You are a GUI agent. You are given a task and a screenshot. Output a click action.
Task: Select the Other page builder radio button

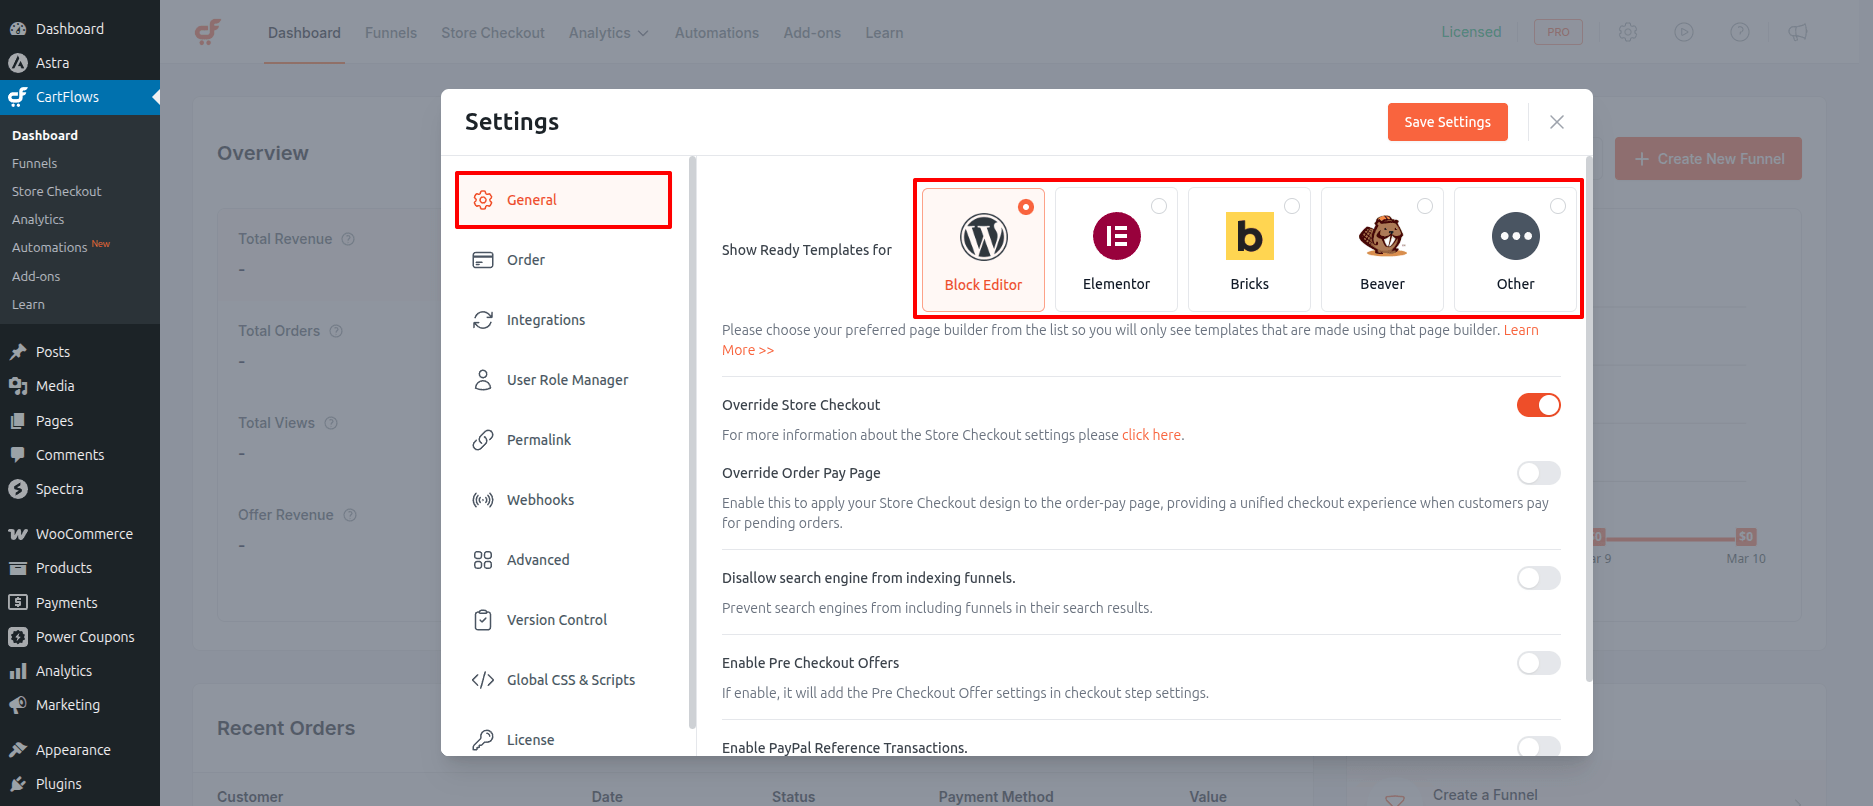click(1558, 206)
